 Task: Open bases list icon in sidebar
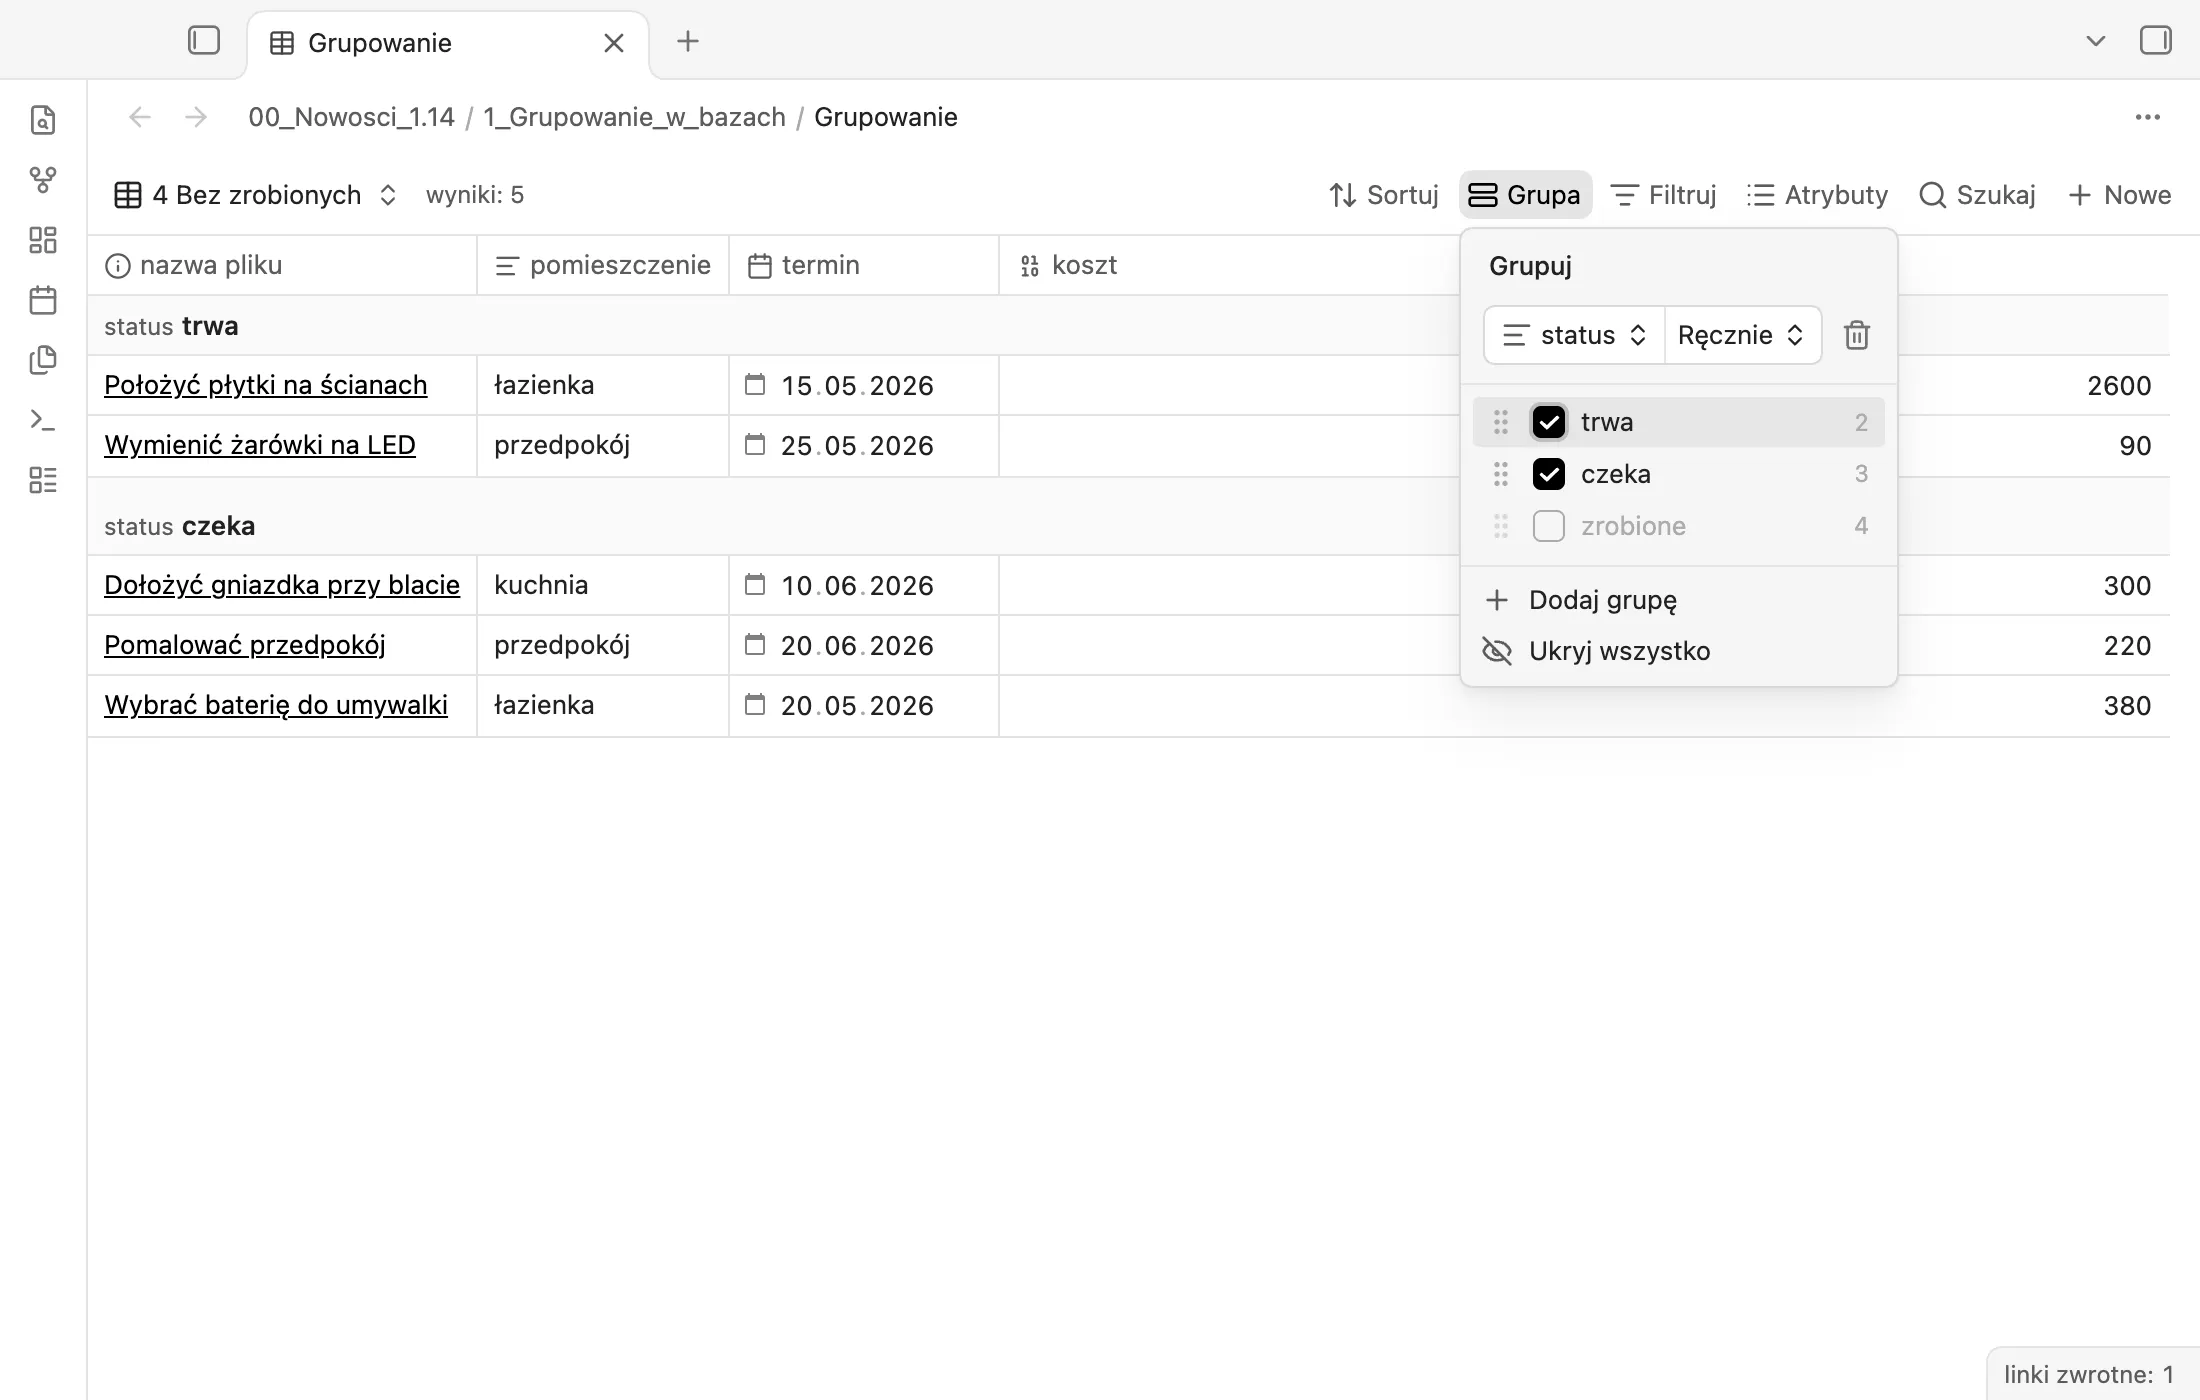click(43, 480)
